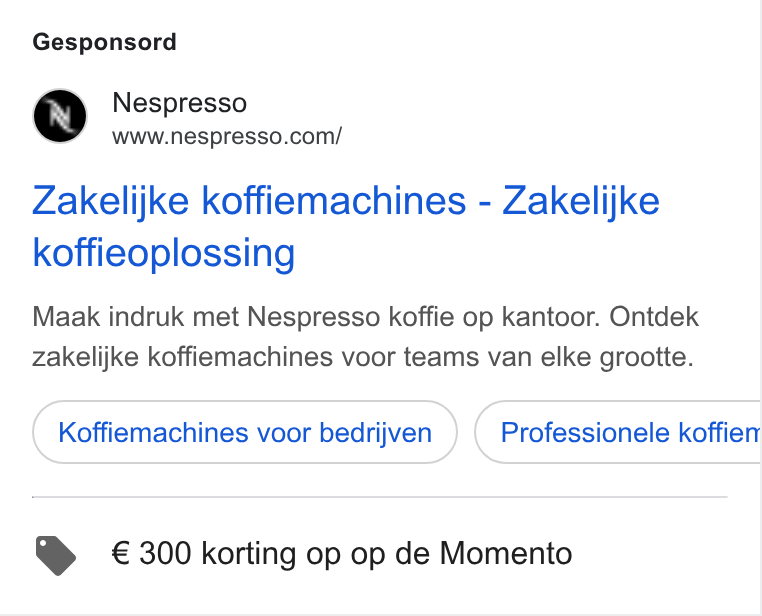Click the Nespresso round logo icon
Viewport: 762px width, 616px height.
(x=60, y=116)
